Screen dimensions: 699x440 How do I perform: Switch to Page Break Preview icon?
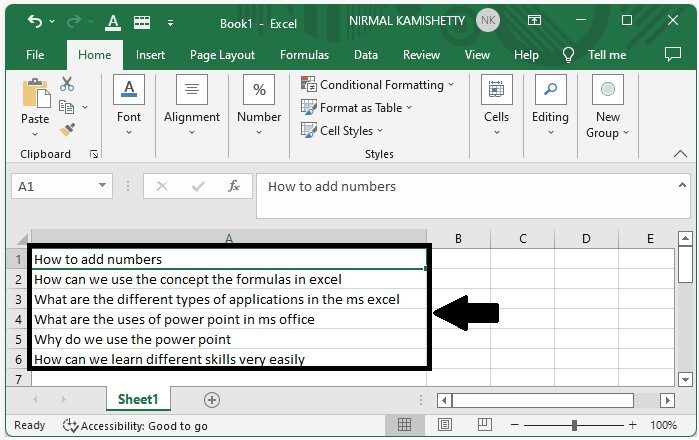pyautogui.click(x=485, y=425)
